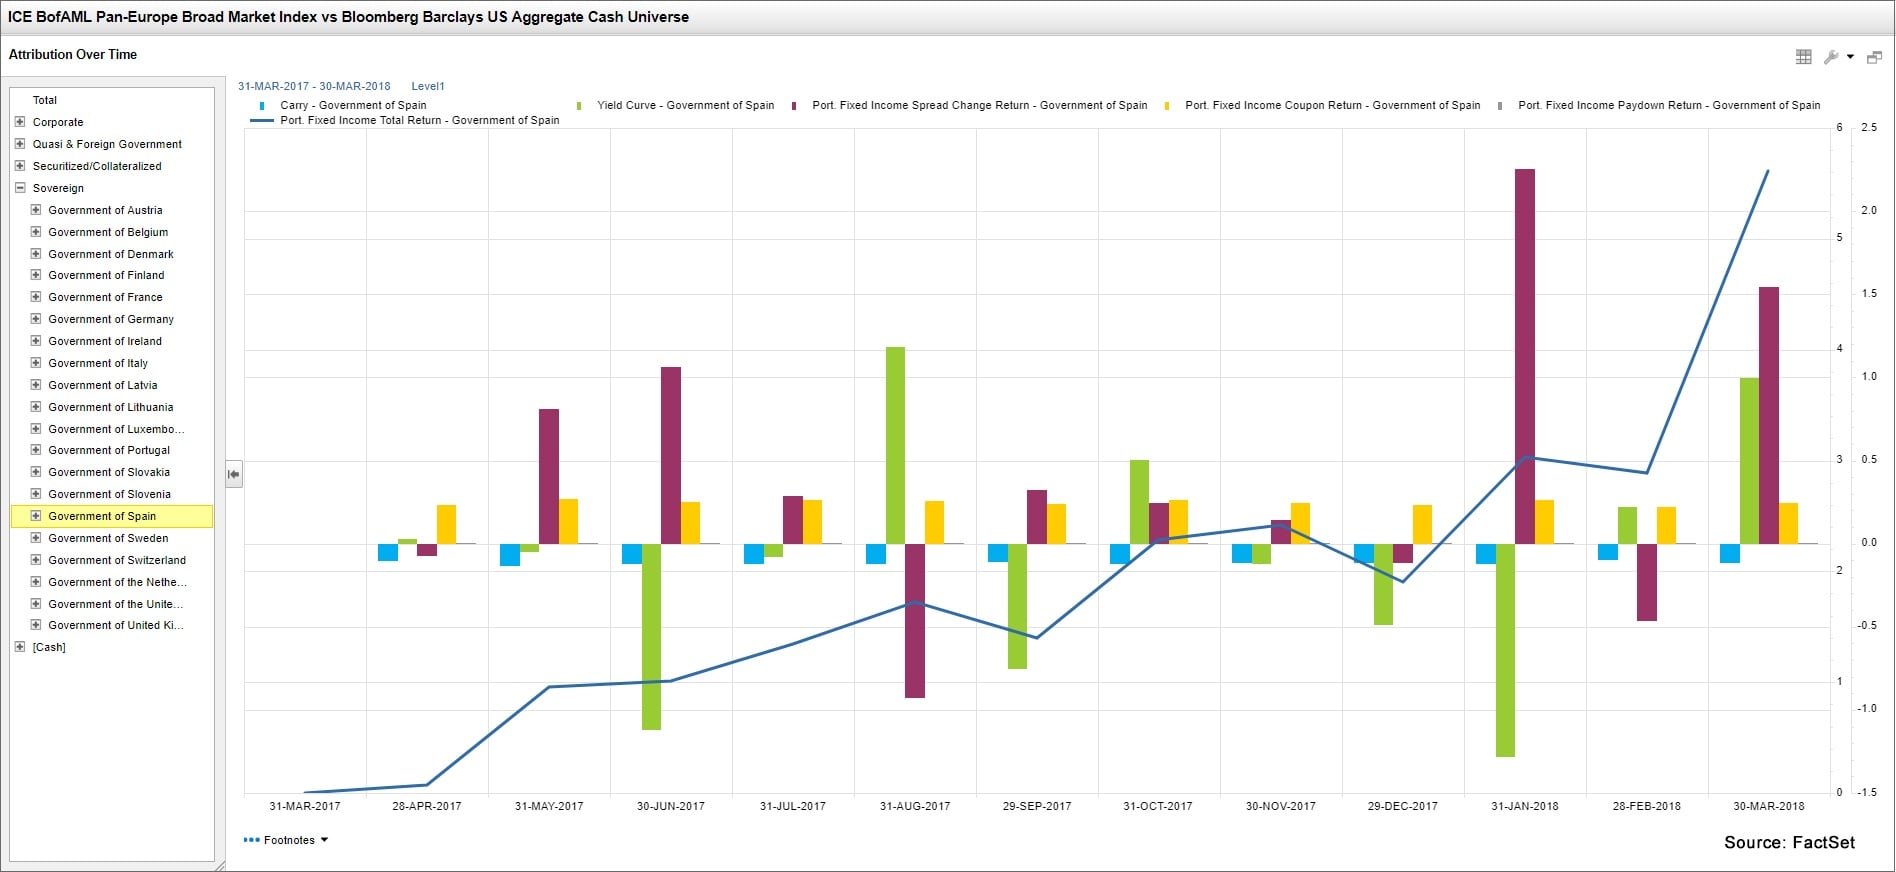Collapse the left panel with arrow handle
This screenshot has width=1896, height=872.
click(233, 474)
